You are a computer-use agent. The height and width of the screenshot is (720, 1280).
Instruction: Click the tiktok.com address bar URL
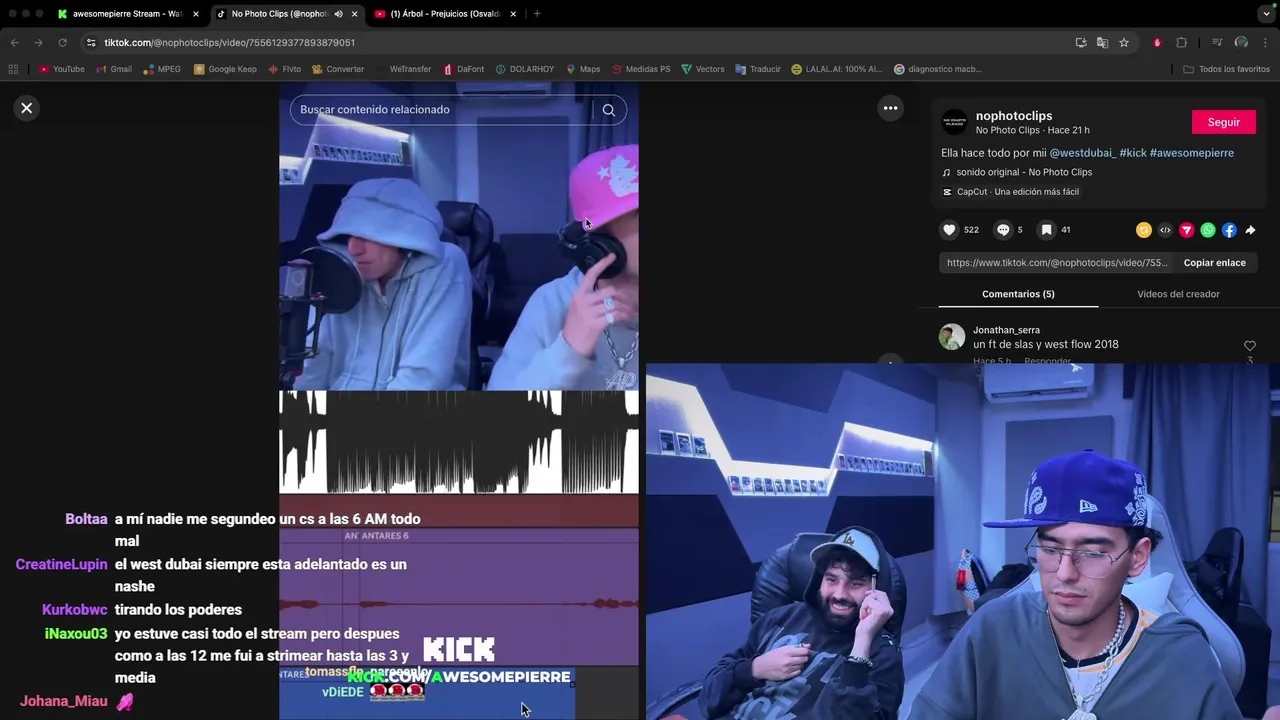tap(229, 43)
